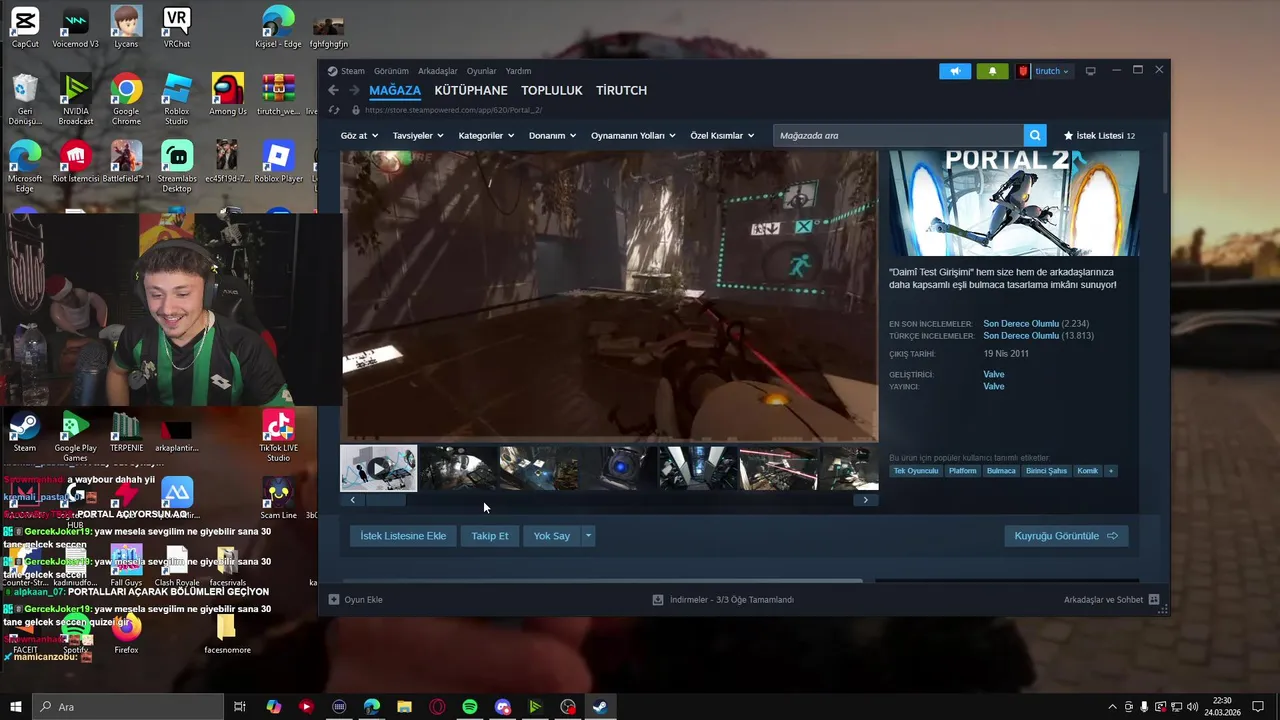Open the NVIDIA Broadcast desktop icon

click(x=76, y=99)
